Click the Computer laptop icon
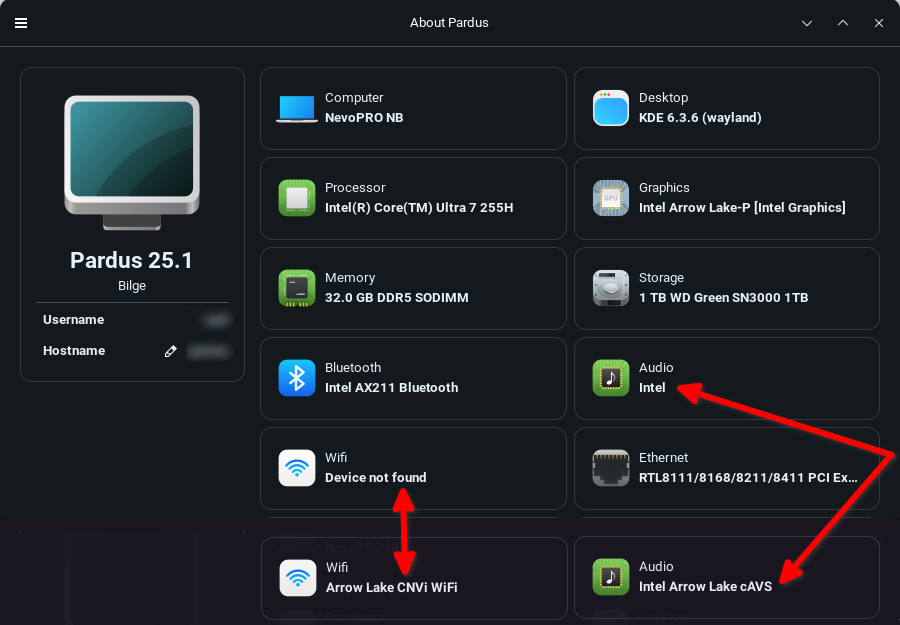900x625 pixels. pos(297,108)
